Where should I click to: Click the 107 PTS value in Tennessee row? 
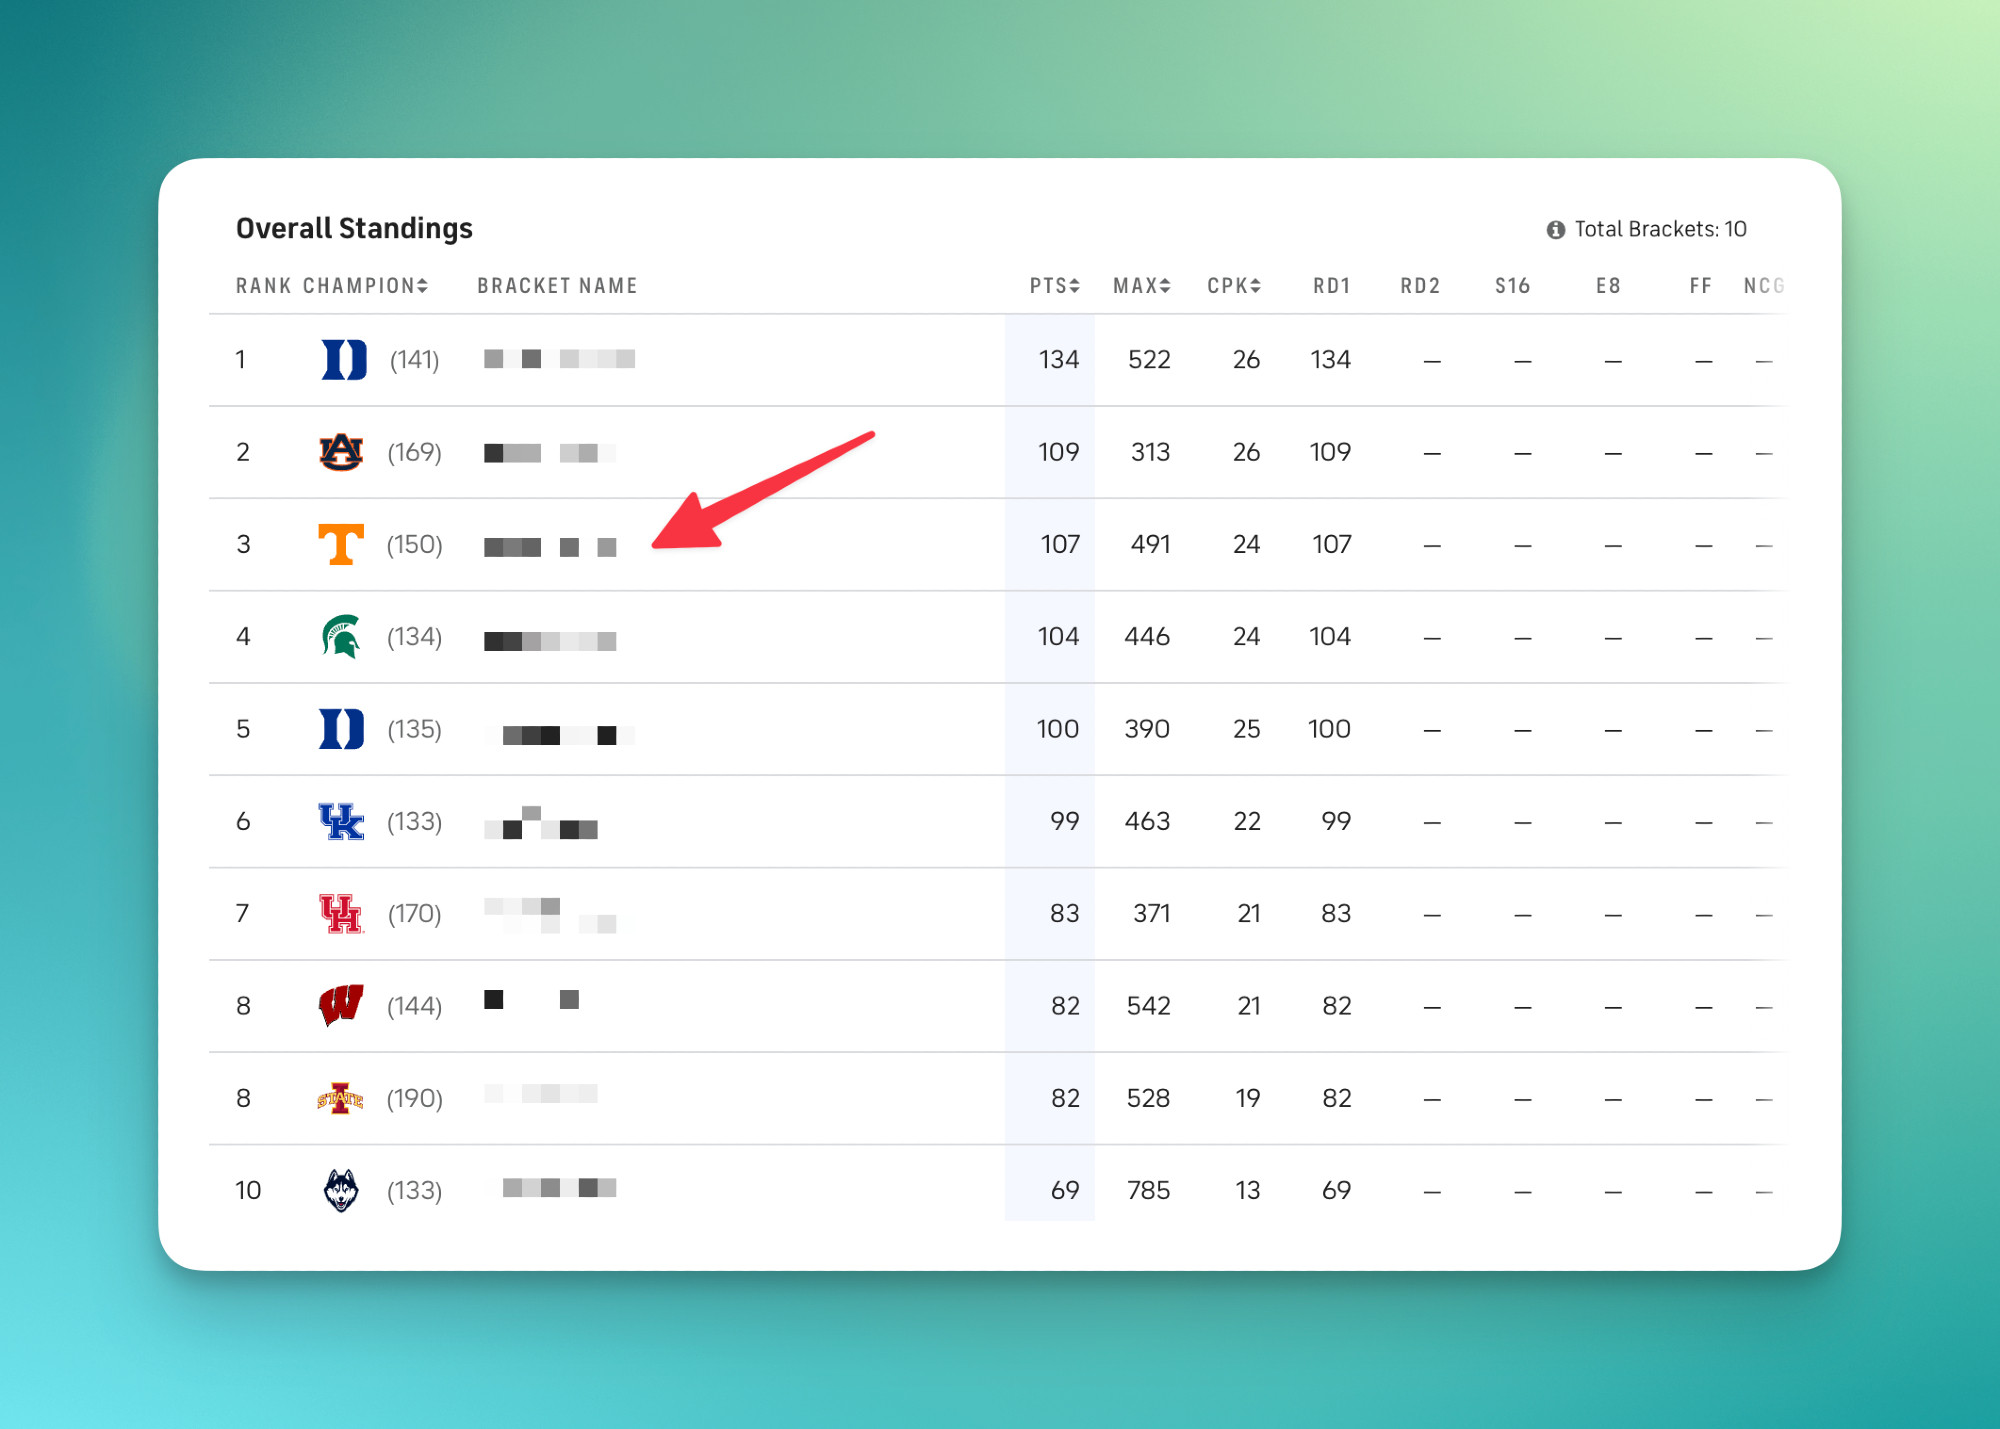1060,544
